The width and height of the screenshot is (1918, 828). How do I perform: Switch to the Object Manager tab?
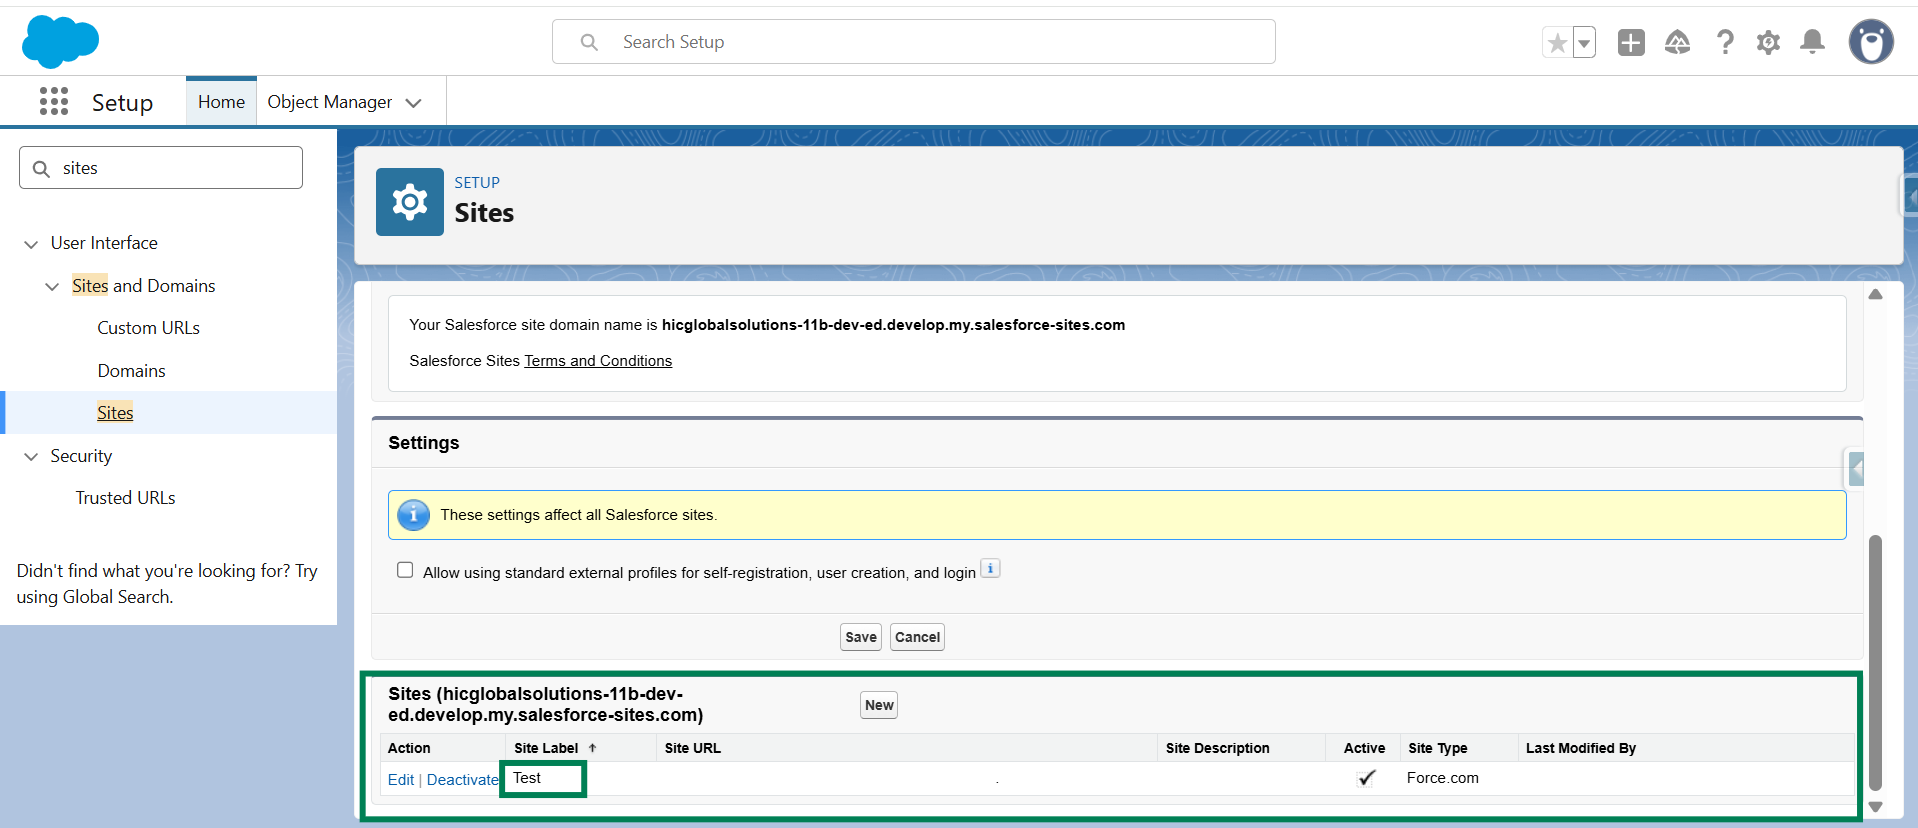tap(330, 102)
